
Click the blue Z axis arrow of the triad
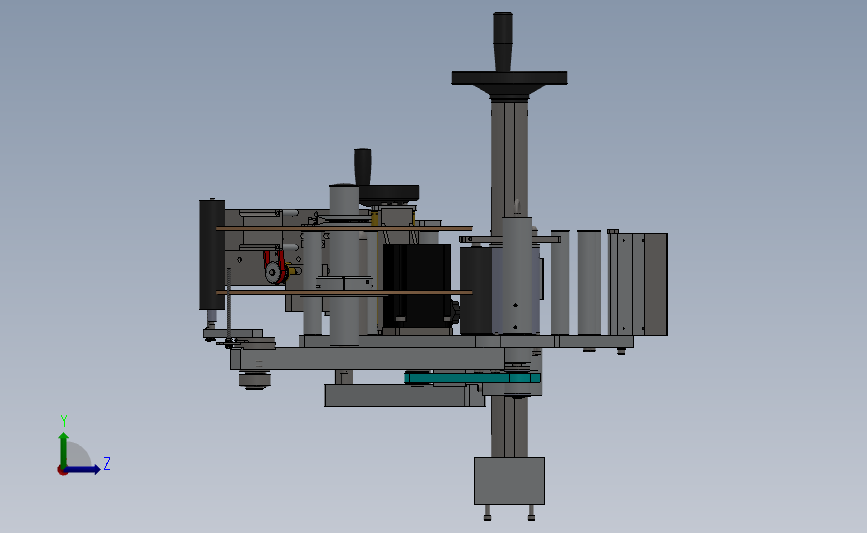coord(83,469)
